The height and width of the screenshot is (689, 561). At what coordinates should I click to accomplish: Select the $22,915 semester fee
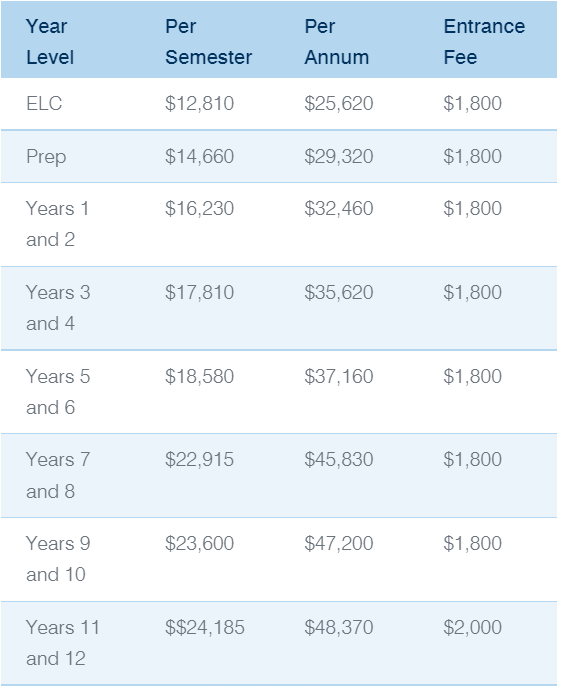(199, 460)
